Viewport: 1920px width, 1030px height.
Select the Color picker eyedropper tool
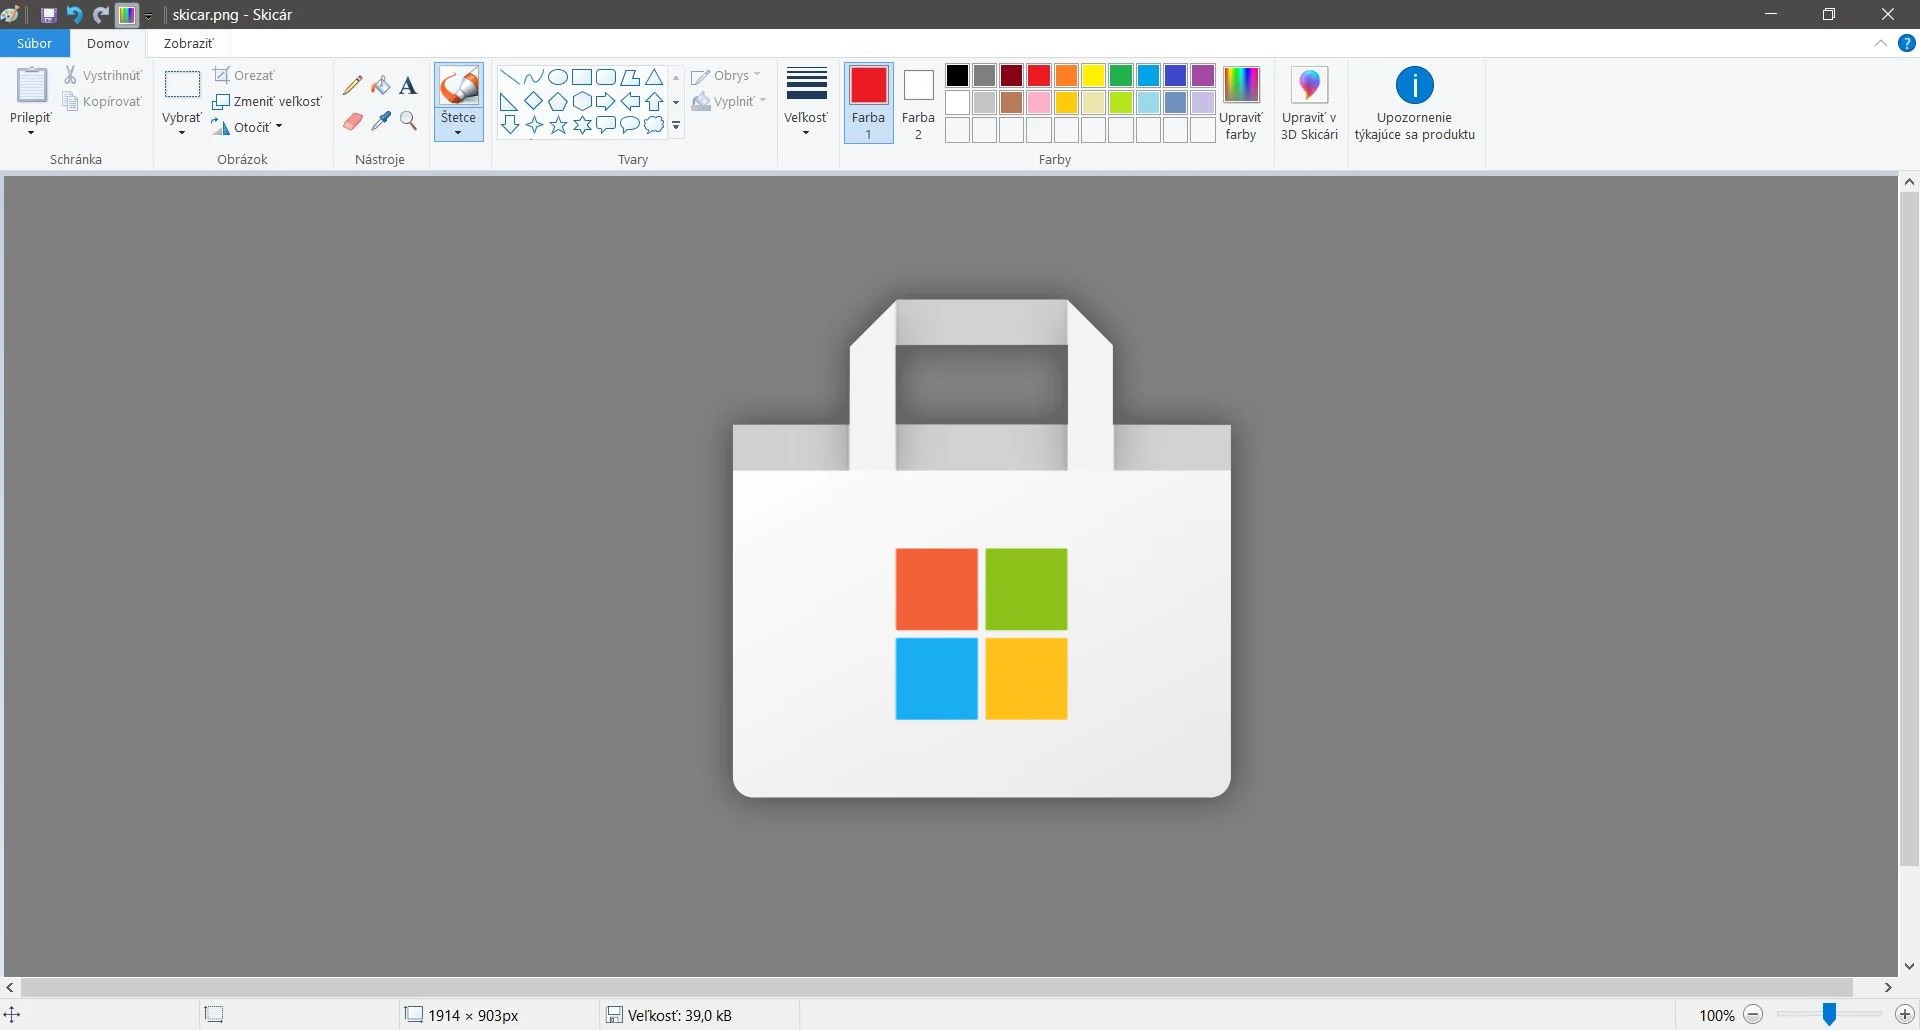pyautogui.click(x=380, y=121)
